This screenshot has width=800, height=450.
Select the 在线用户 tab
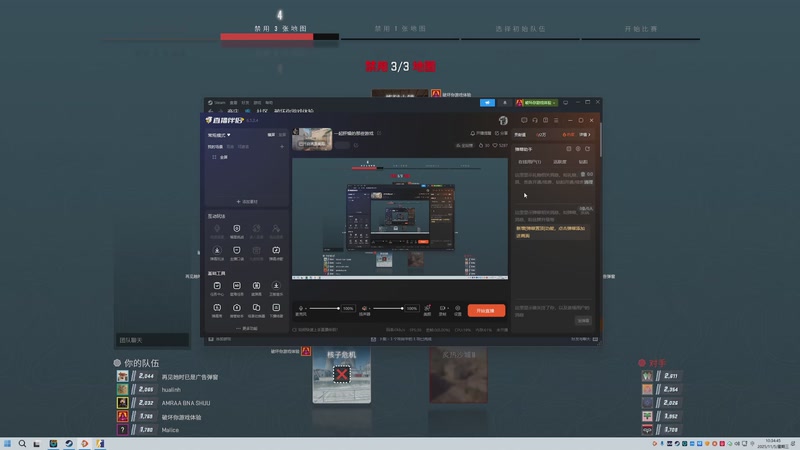click(x=529, y=162)
